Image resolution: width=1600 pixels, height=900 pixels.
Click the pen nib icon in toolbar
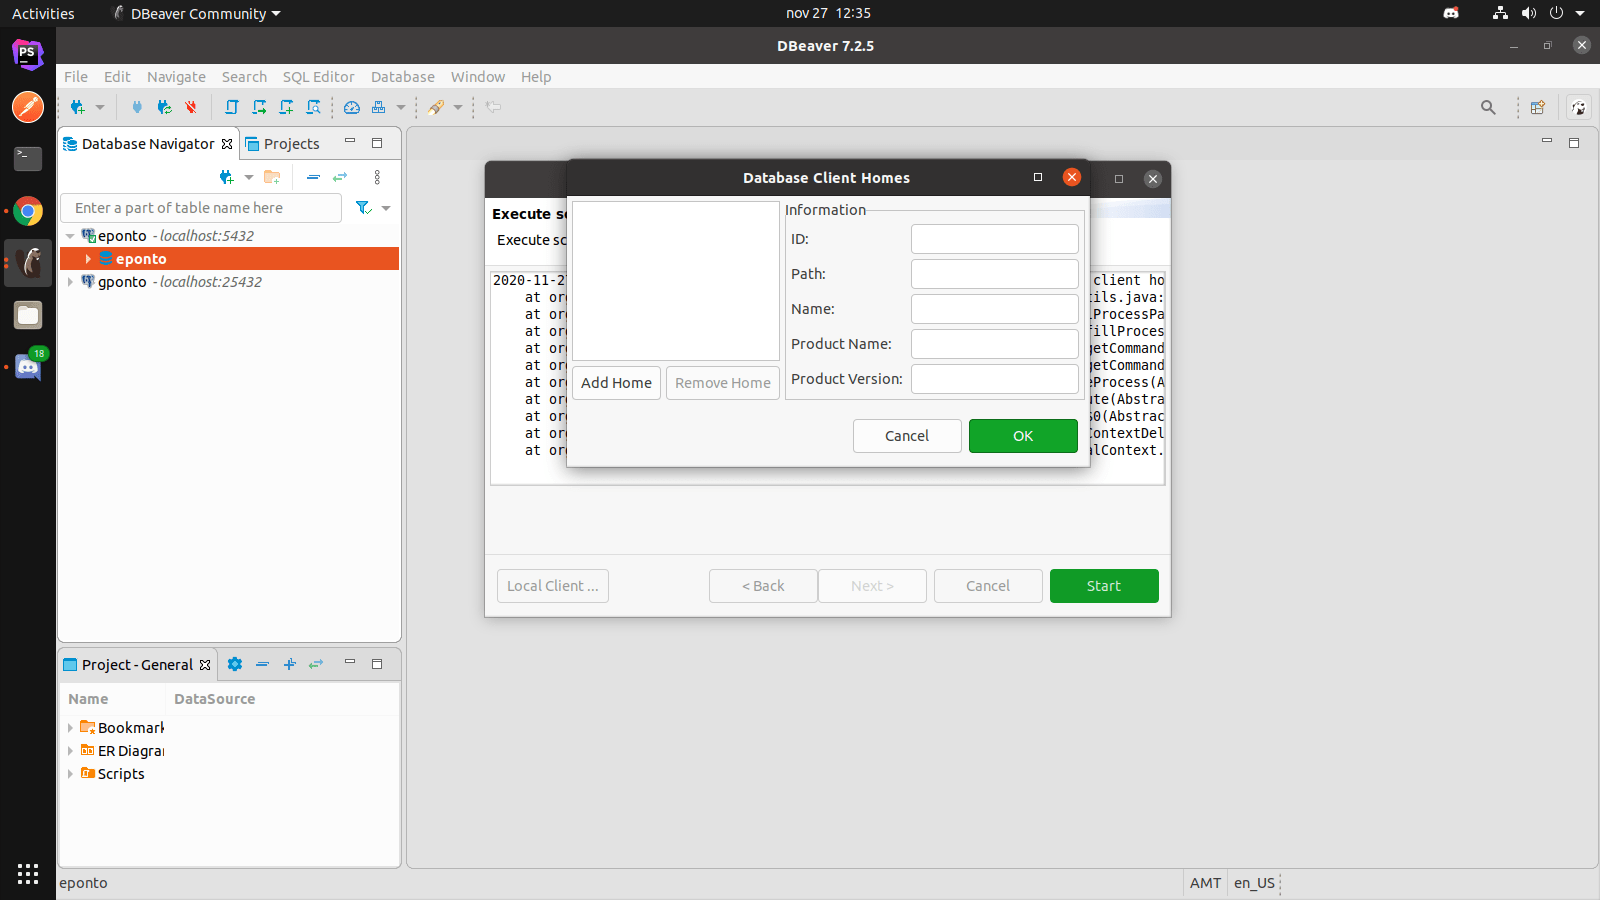pos(436,107)
